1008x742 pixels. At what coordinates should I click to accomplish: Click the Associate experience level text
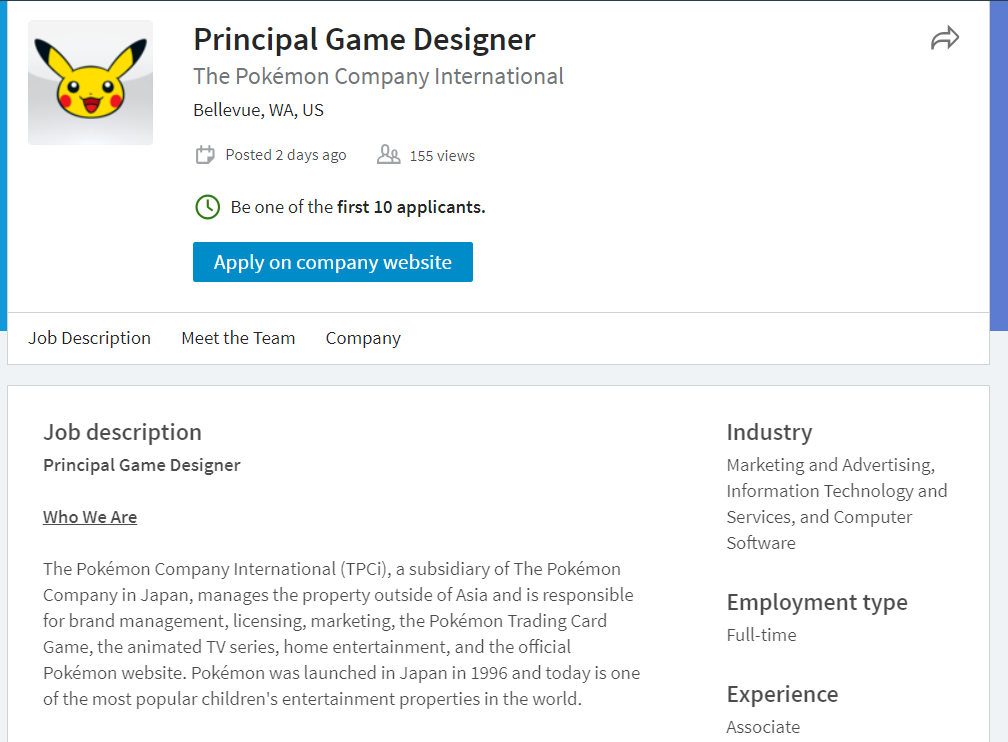pos(763,726)
